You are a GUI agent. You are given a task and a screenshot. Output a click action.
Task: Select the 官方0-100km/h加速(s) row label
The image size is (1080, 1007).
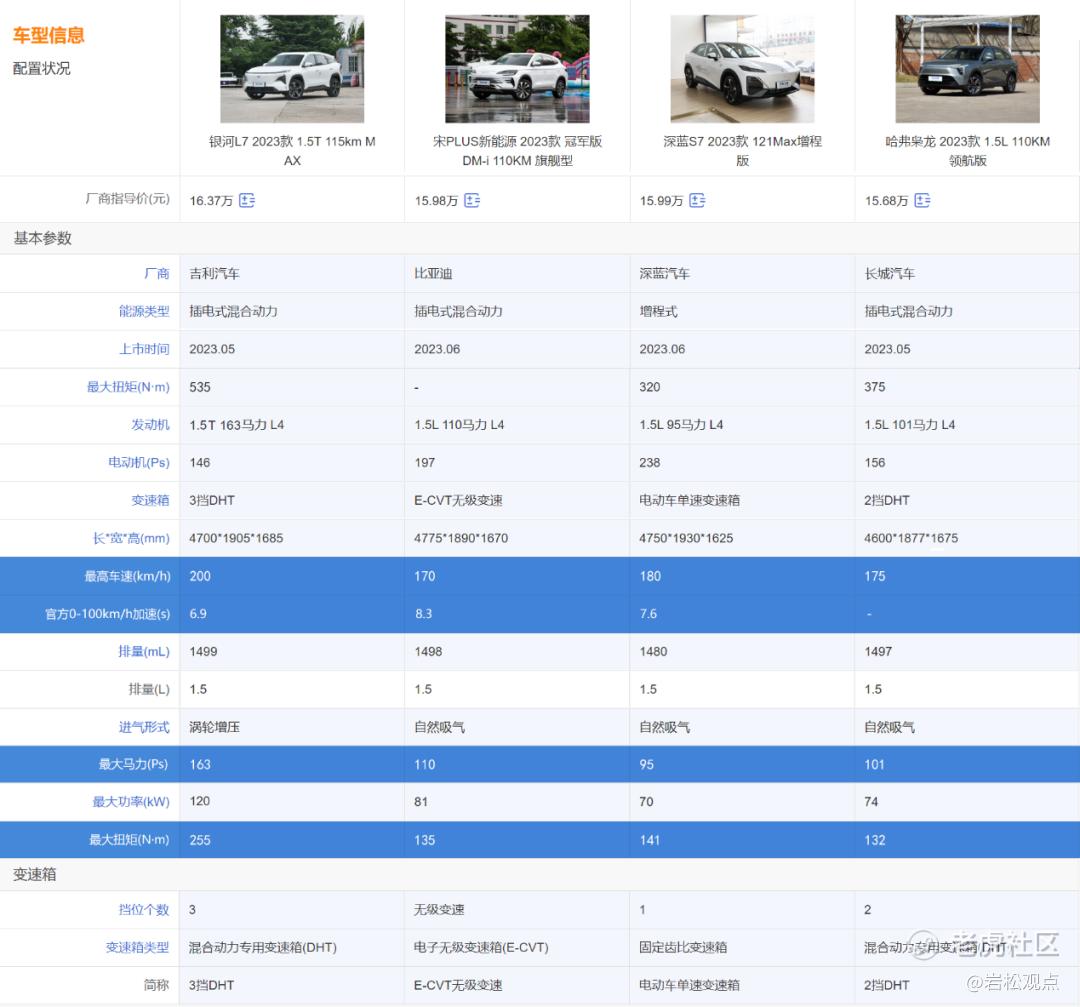pyautogui.click(x=107, y=614)
